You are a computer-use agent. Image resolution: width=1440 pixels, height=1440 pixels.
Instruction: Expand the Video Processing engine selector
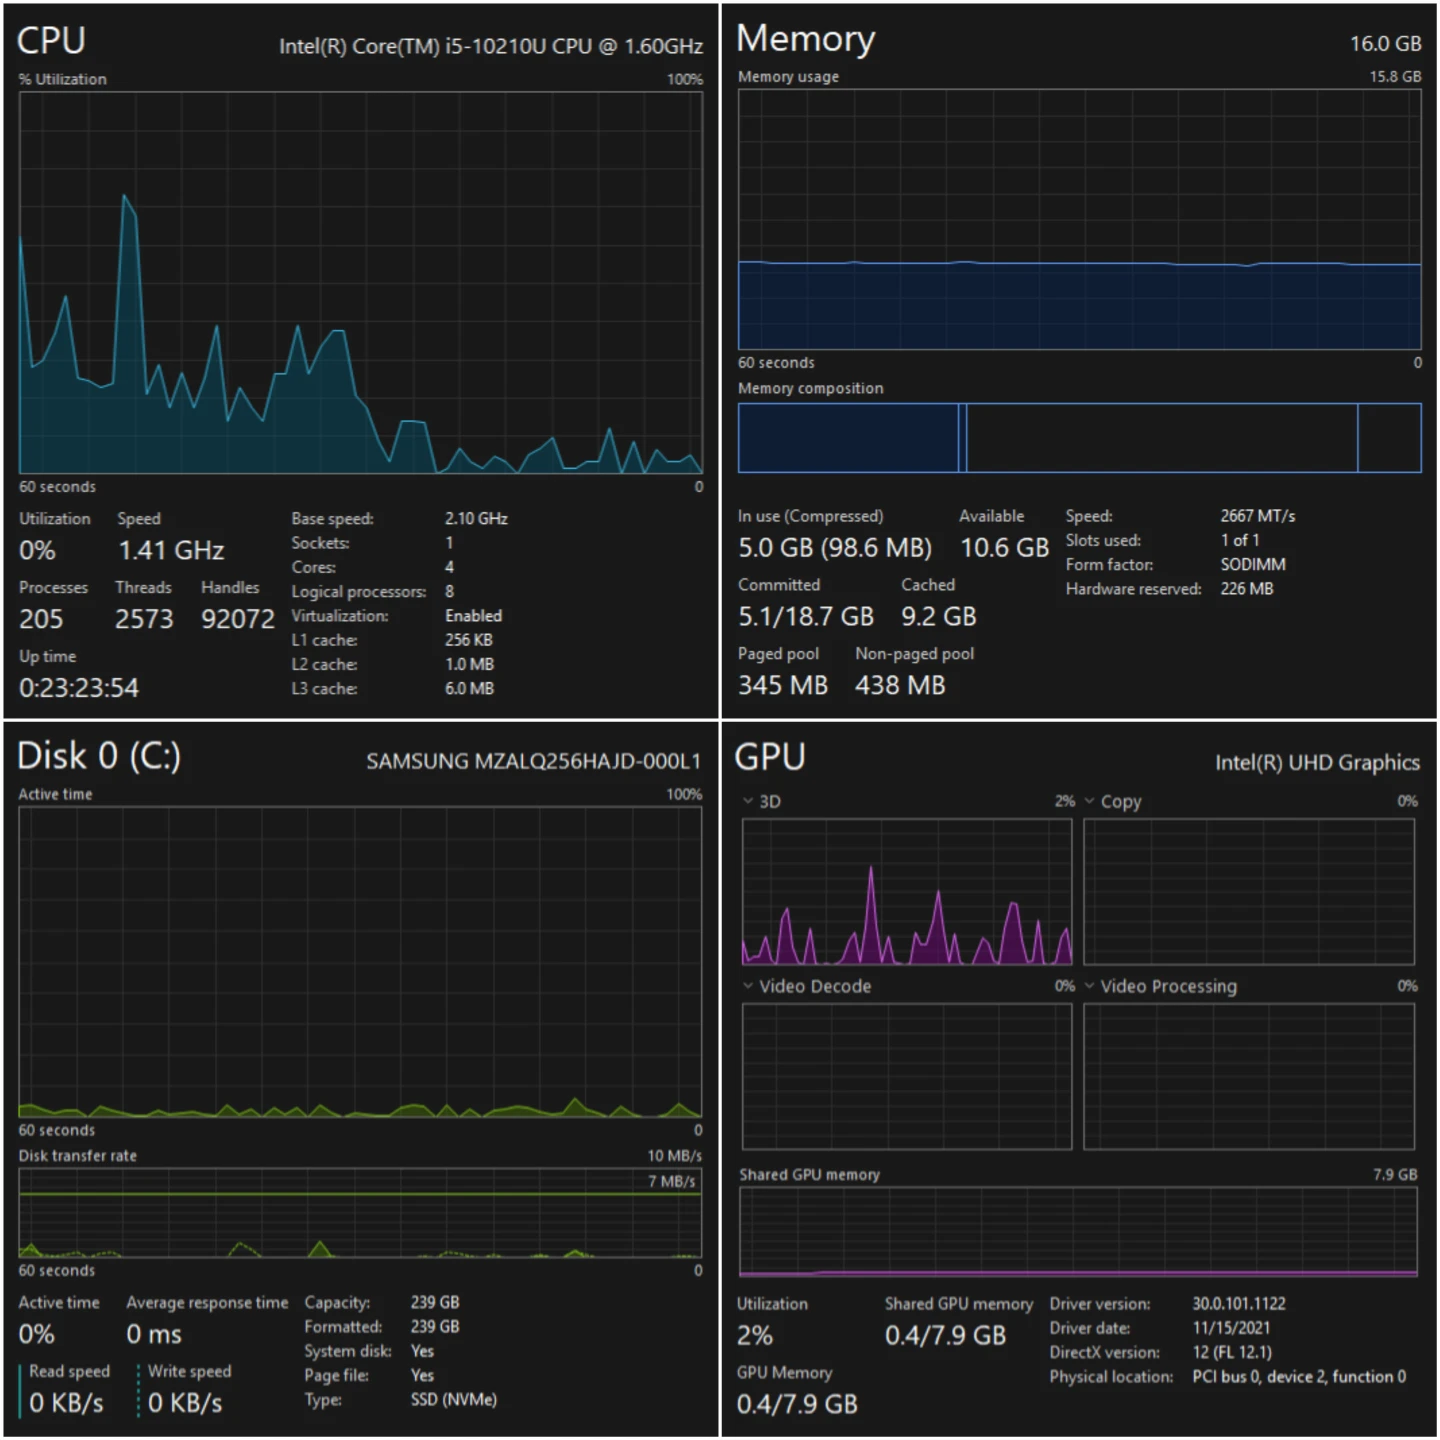[1090, 986]
